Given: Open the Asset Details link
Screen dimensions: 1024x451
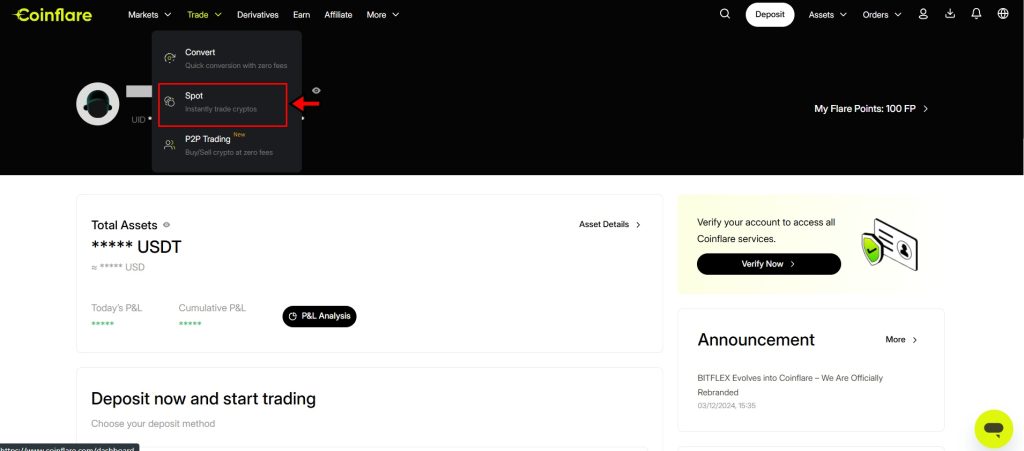Looking at the screenshot, I should tap(610, 225).
